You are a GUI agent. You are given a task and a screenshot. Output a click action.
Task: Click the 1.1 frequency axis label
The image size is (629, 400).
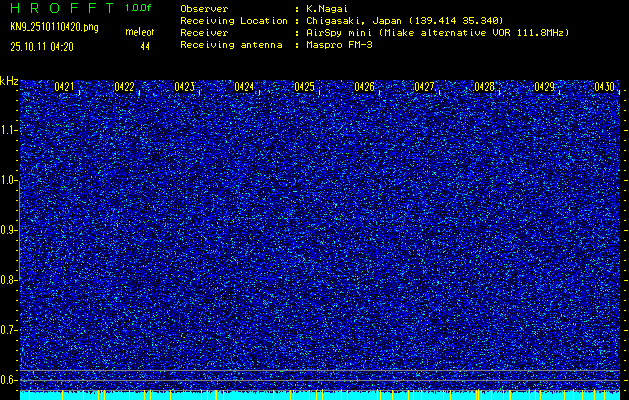point(9,130)
